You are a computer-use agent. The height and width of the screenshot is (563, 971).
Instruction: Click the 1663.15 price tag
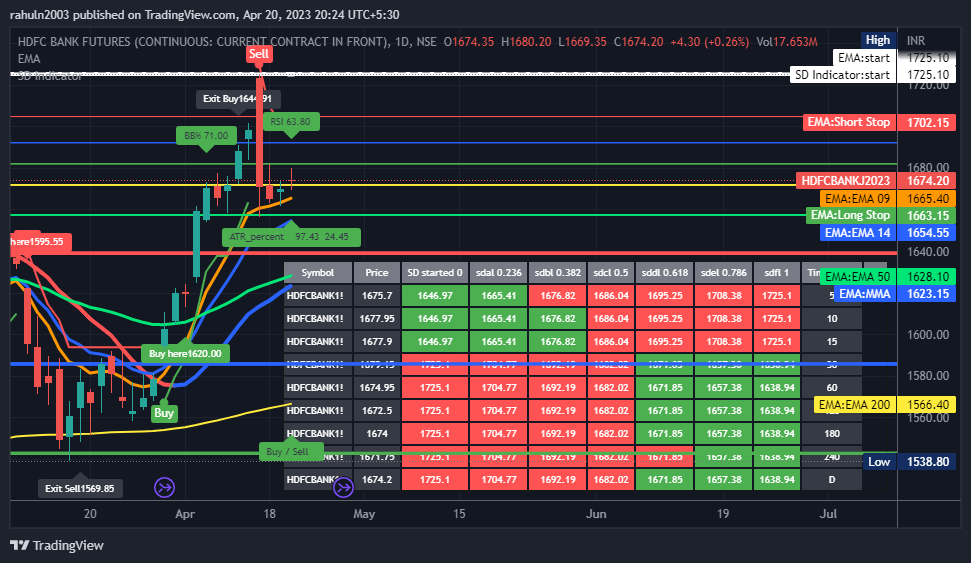(x=927, y=215)
